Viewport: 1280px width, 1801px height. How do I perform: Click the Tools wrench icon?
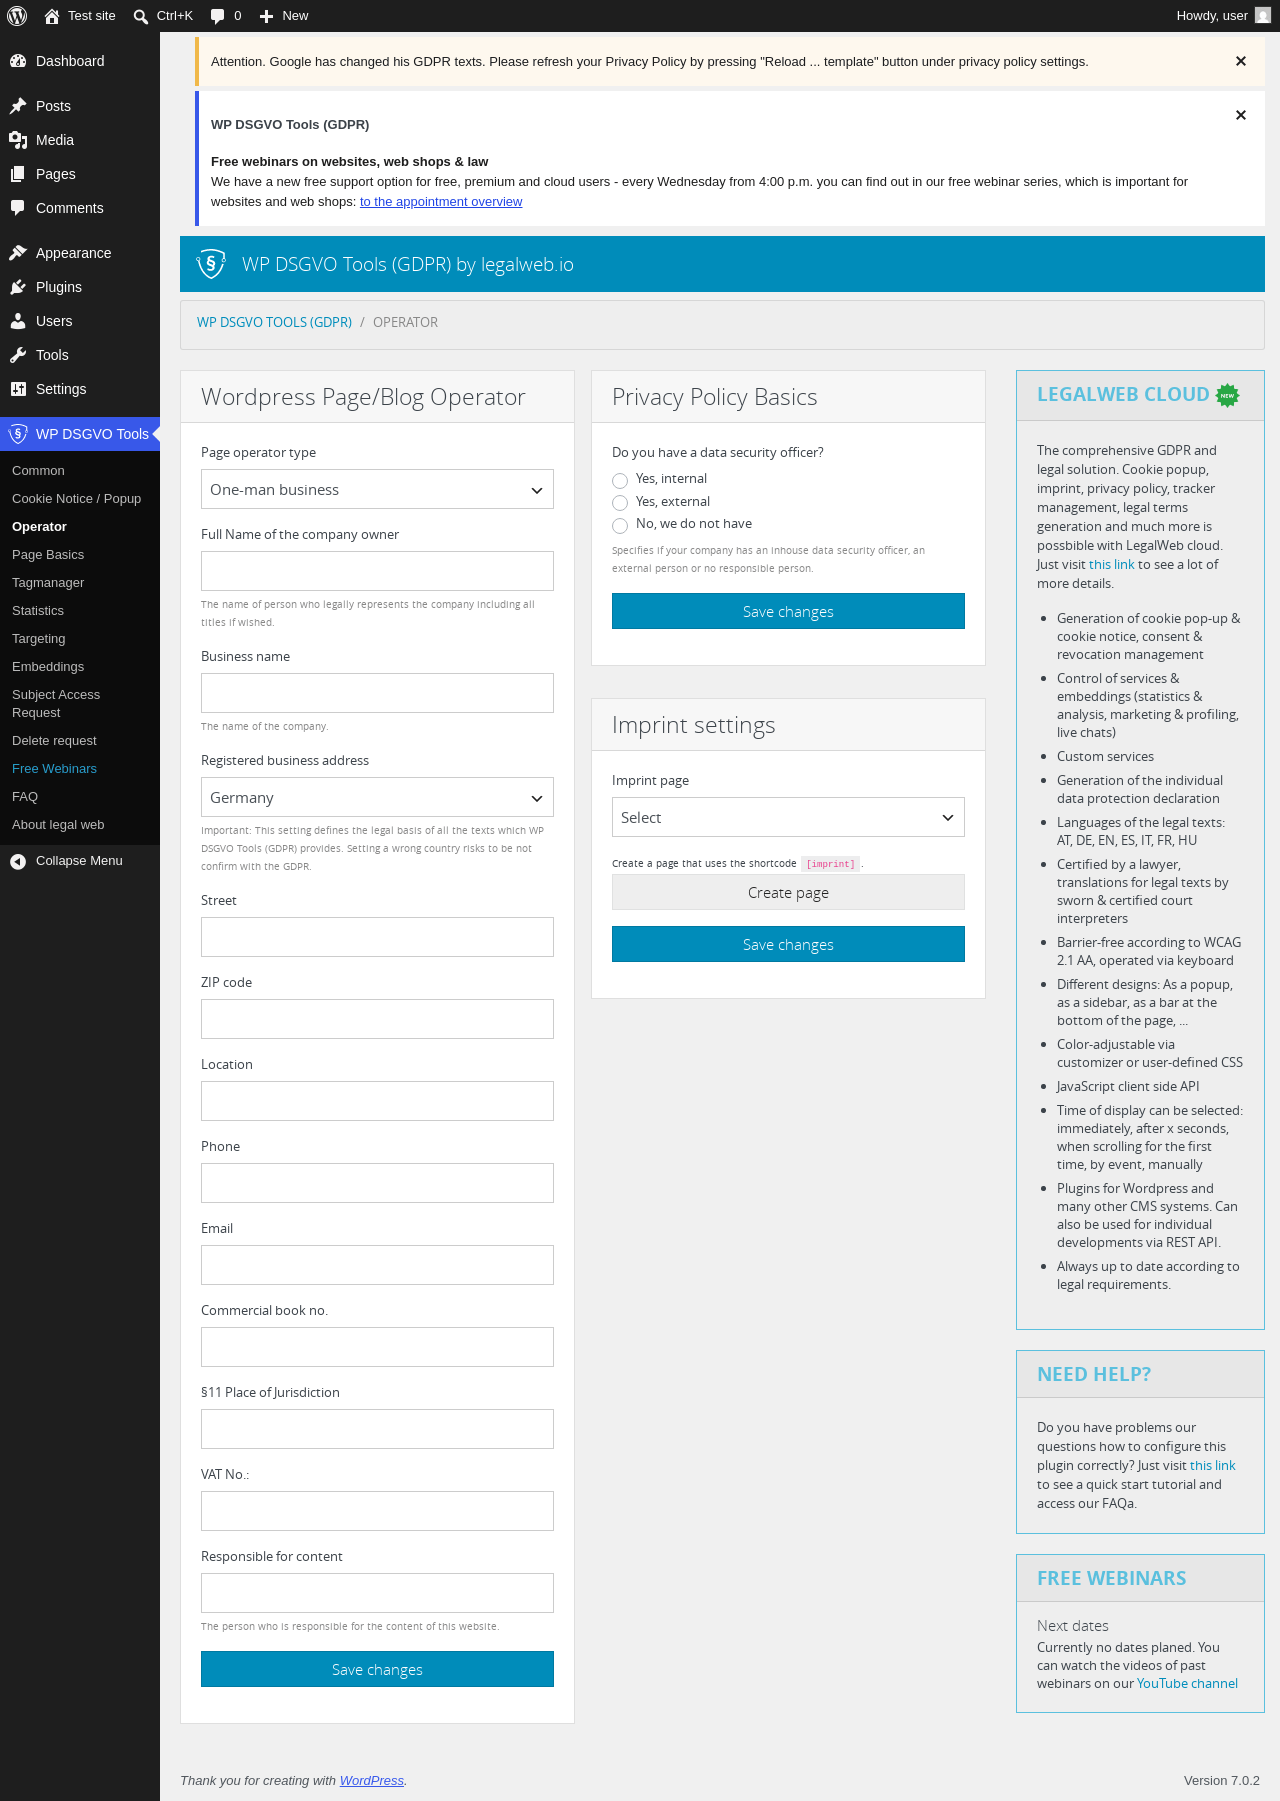[x=18, y=355]
